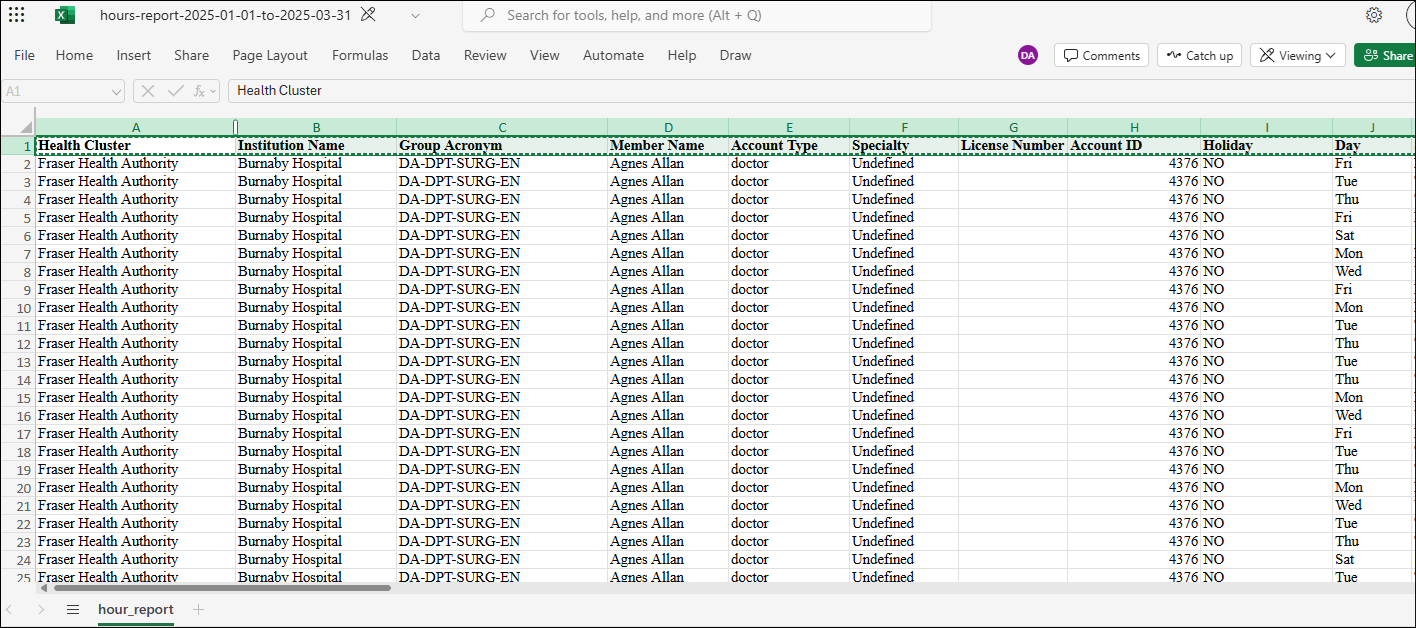
Task: Open the File menu
Action: [x=24, y=55]
